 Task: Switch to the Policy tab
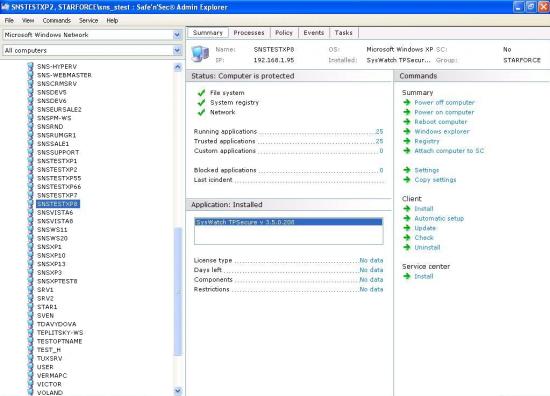click(x=284, y=33)
